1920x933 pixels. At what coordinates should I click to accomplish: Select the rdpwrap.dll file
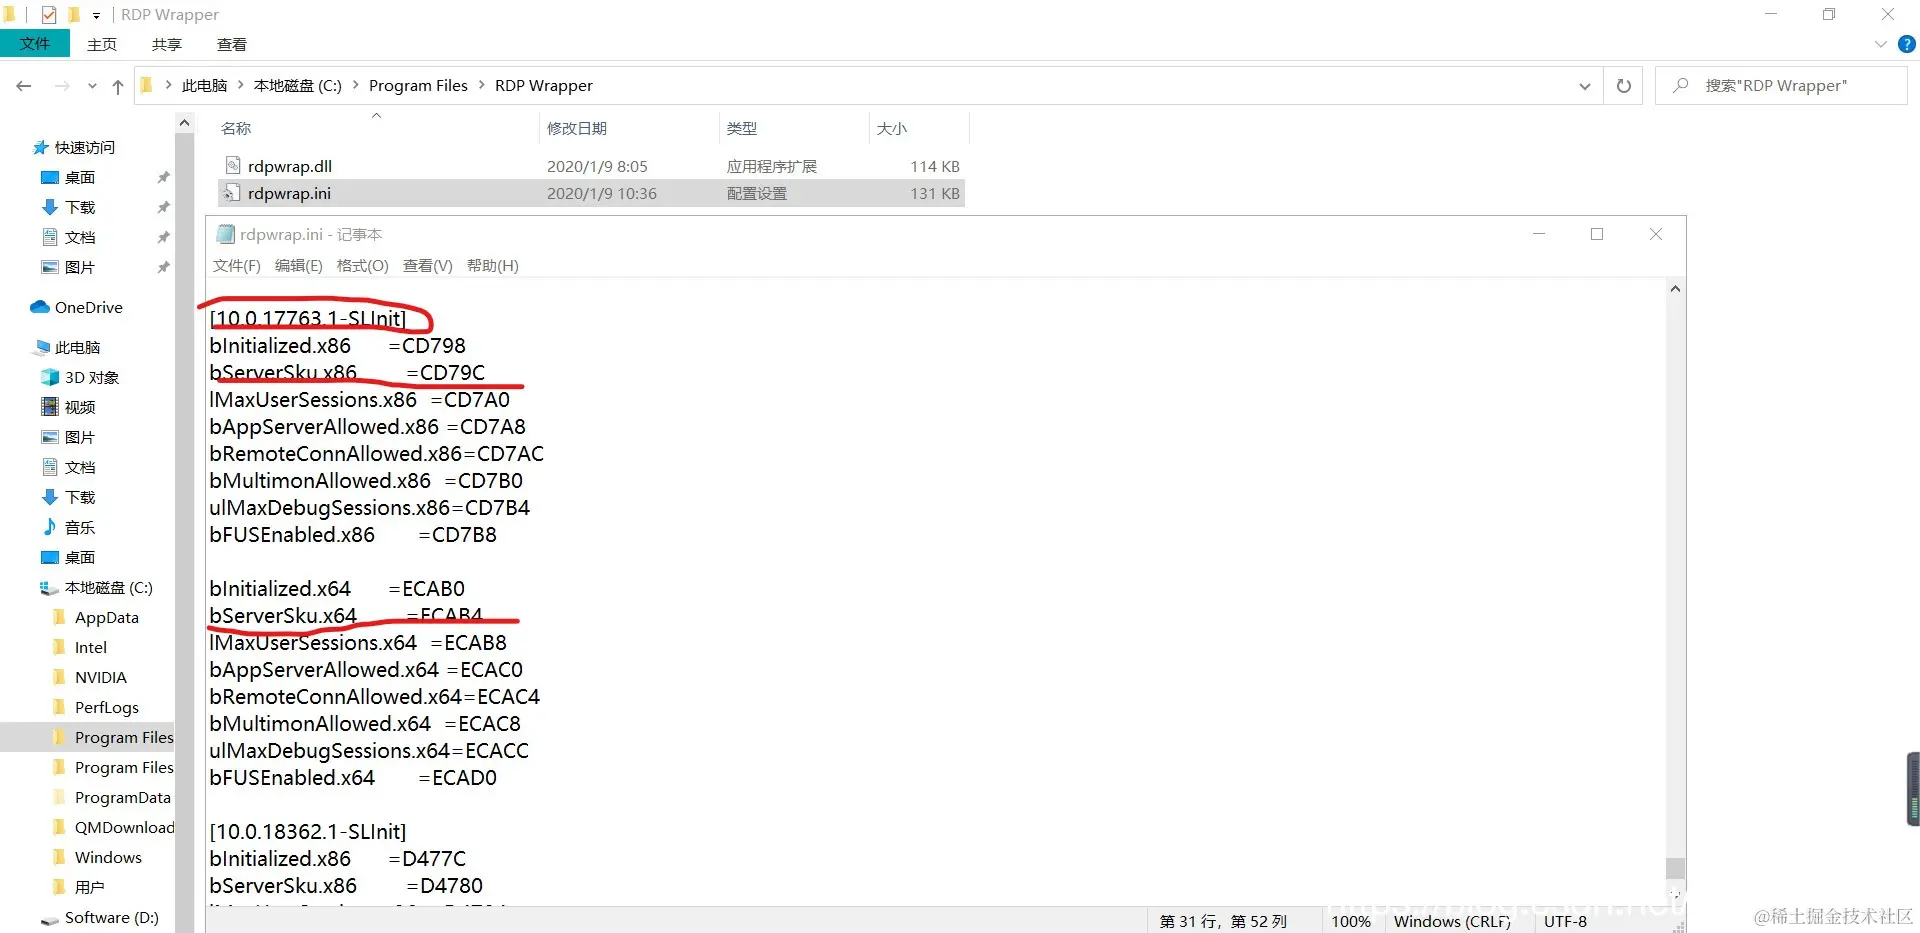tap(290, 166)
